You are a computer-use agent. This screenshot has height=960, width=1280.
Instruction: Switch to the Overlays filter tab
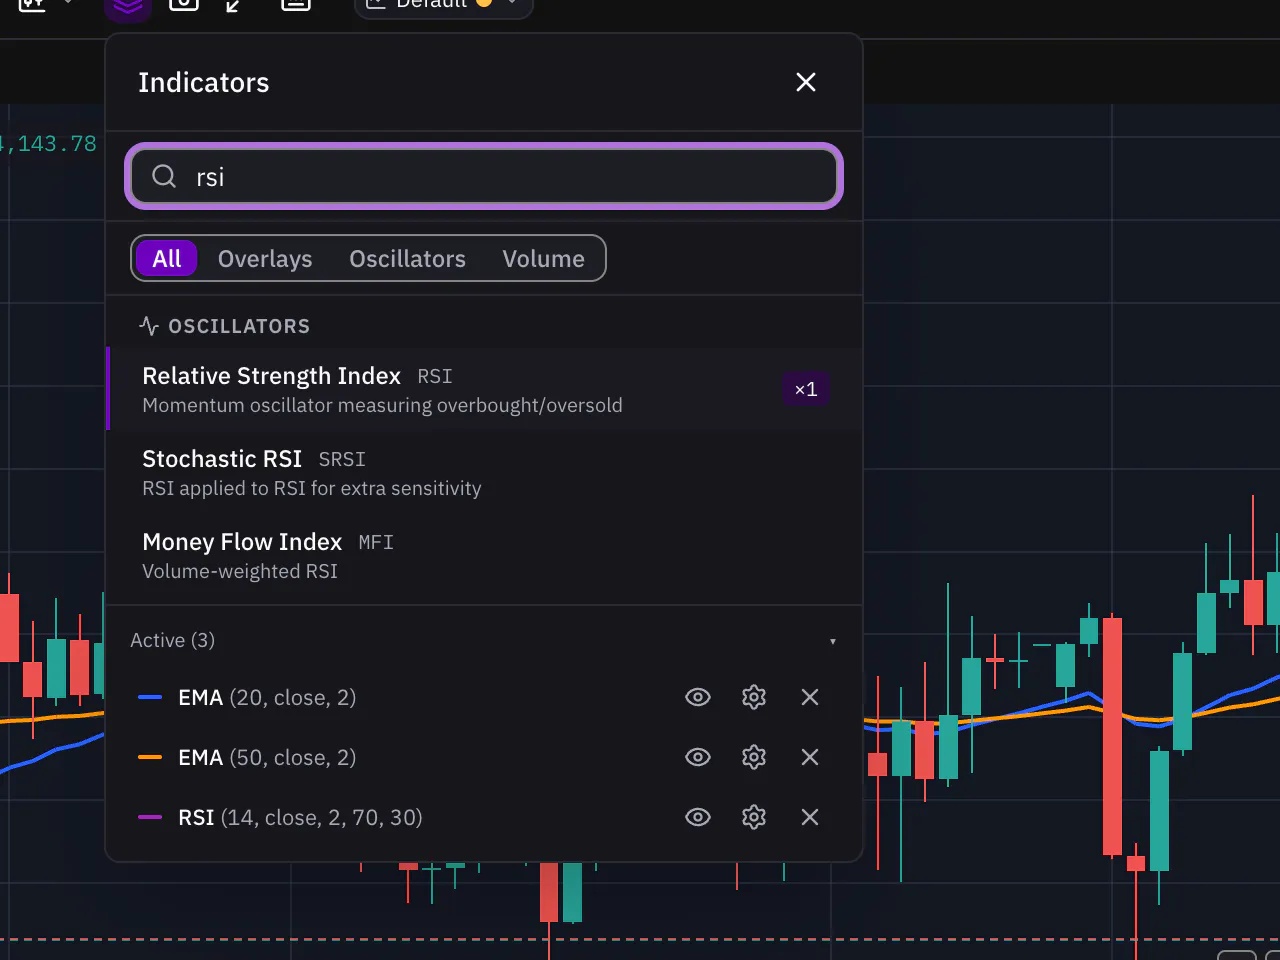point(265,258)
